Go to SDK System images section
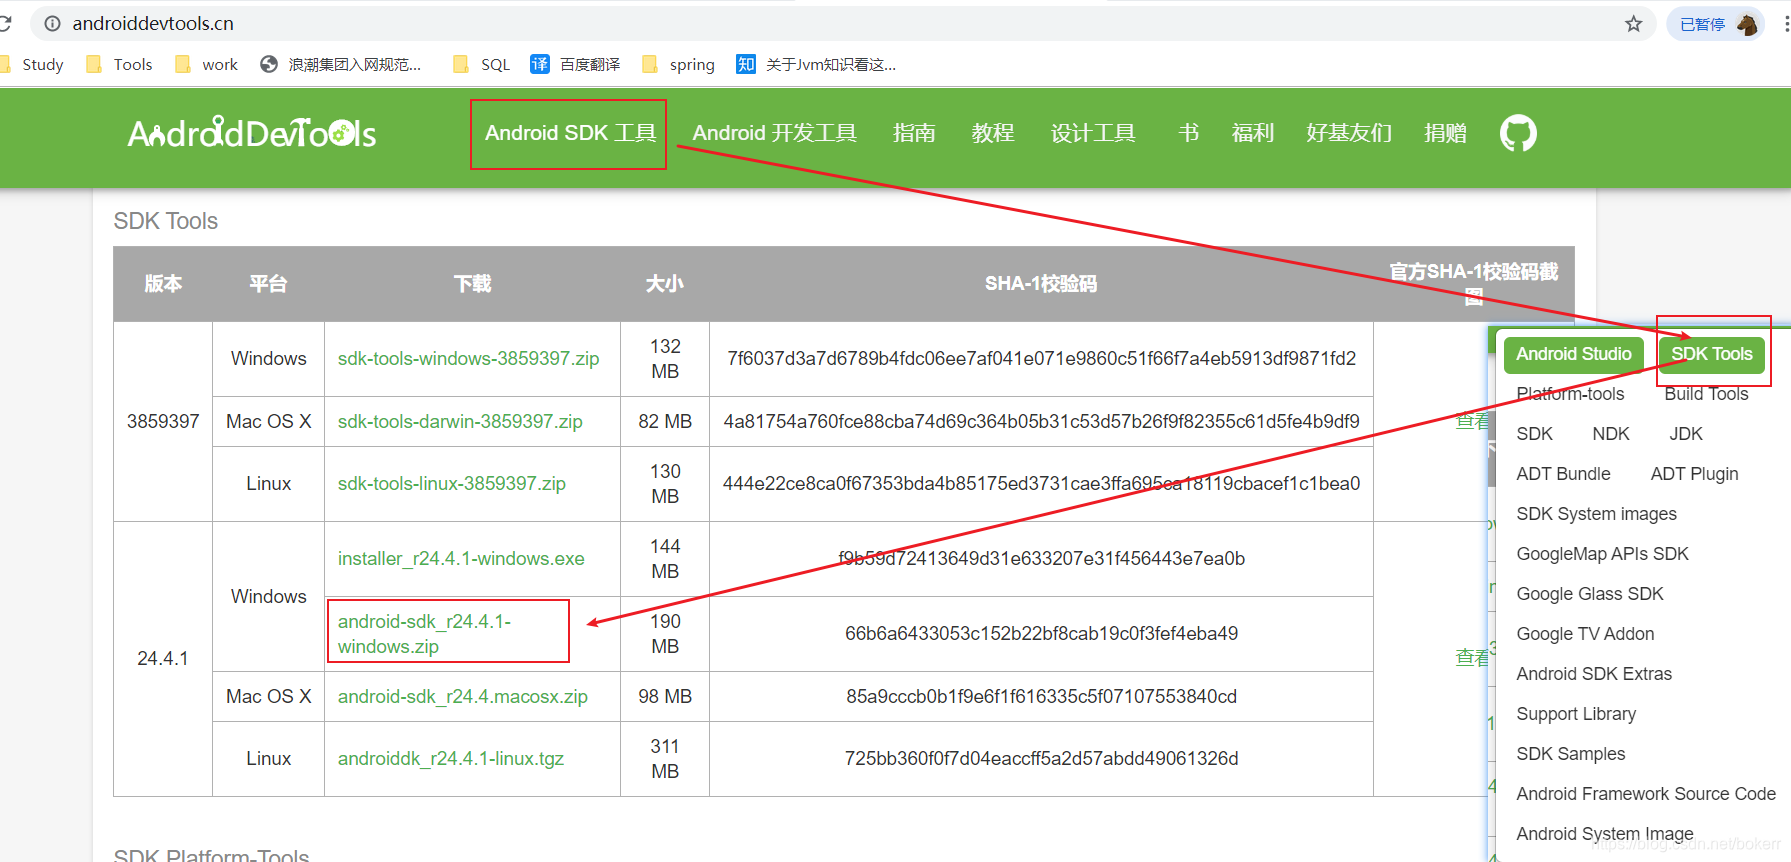This screenshot has height=862, width=1791. (x=1596, y=514)
